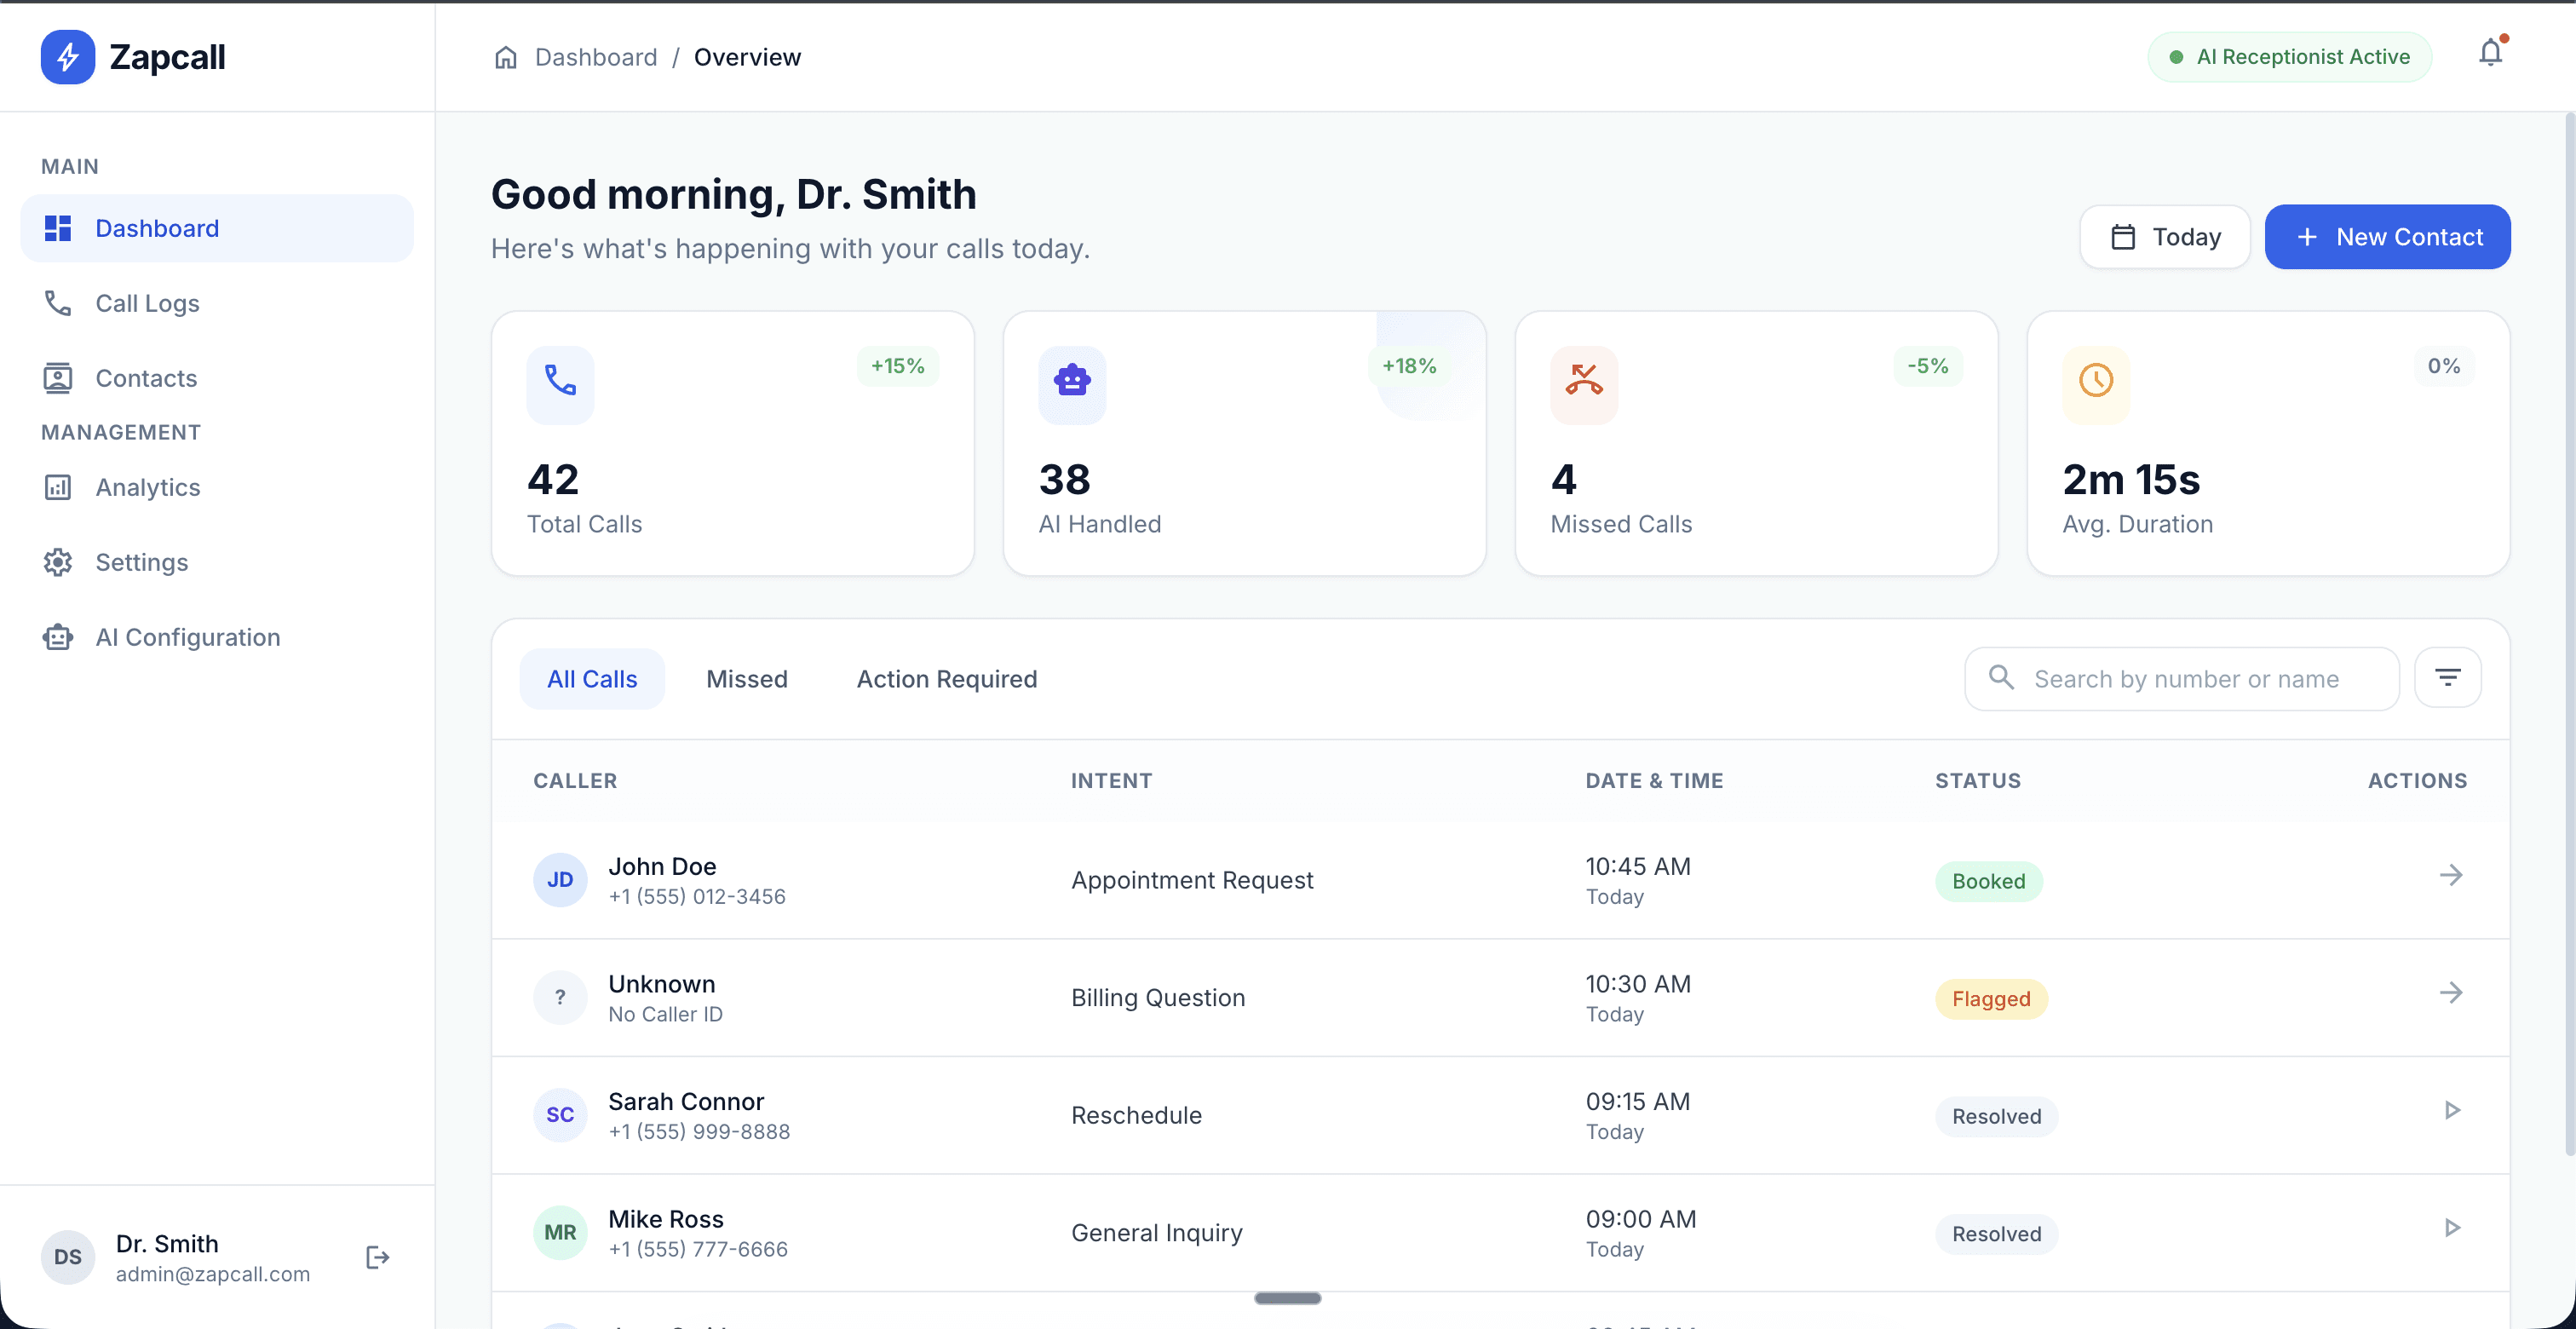Click the home icon in breadcrumb
Viewport: 2576px width, 1329px height.
point(506,57)
